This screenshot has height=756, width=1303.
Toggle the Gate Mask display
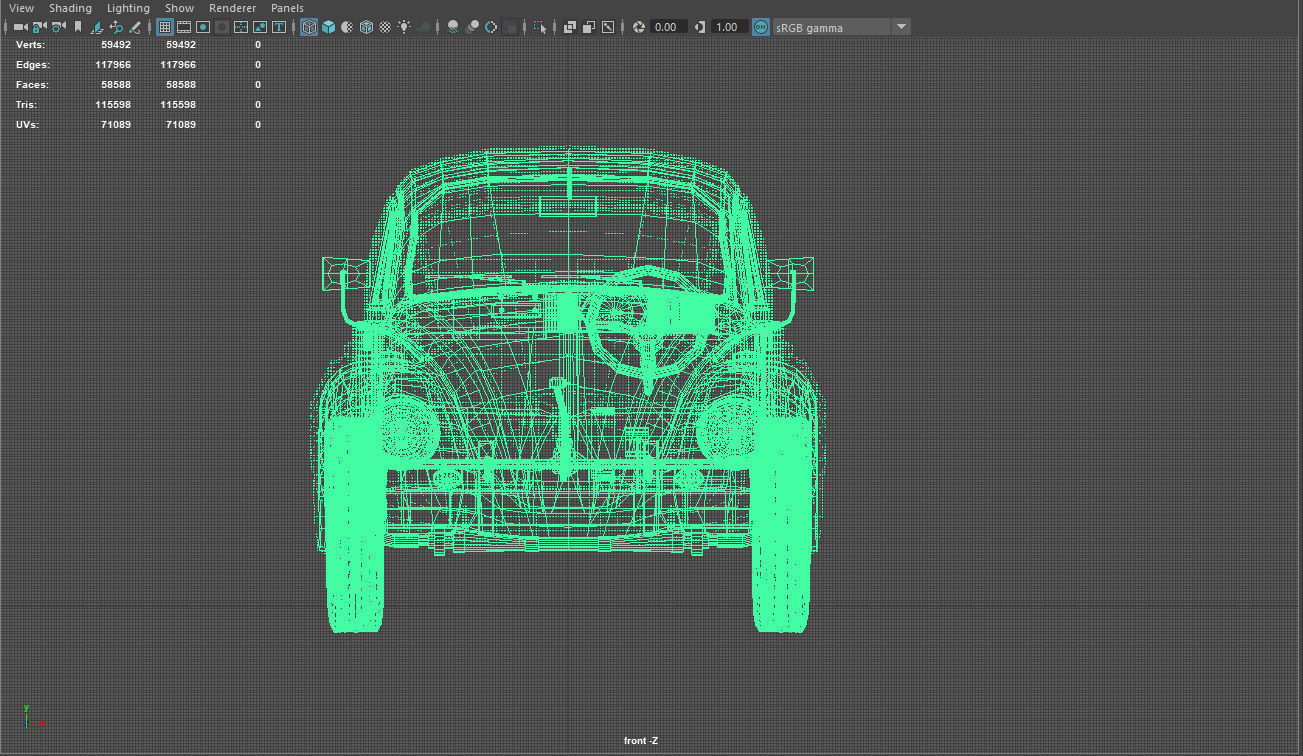point(222,27)
